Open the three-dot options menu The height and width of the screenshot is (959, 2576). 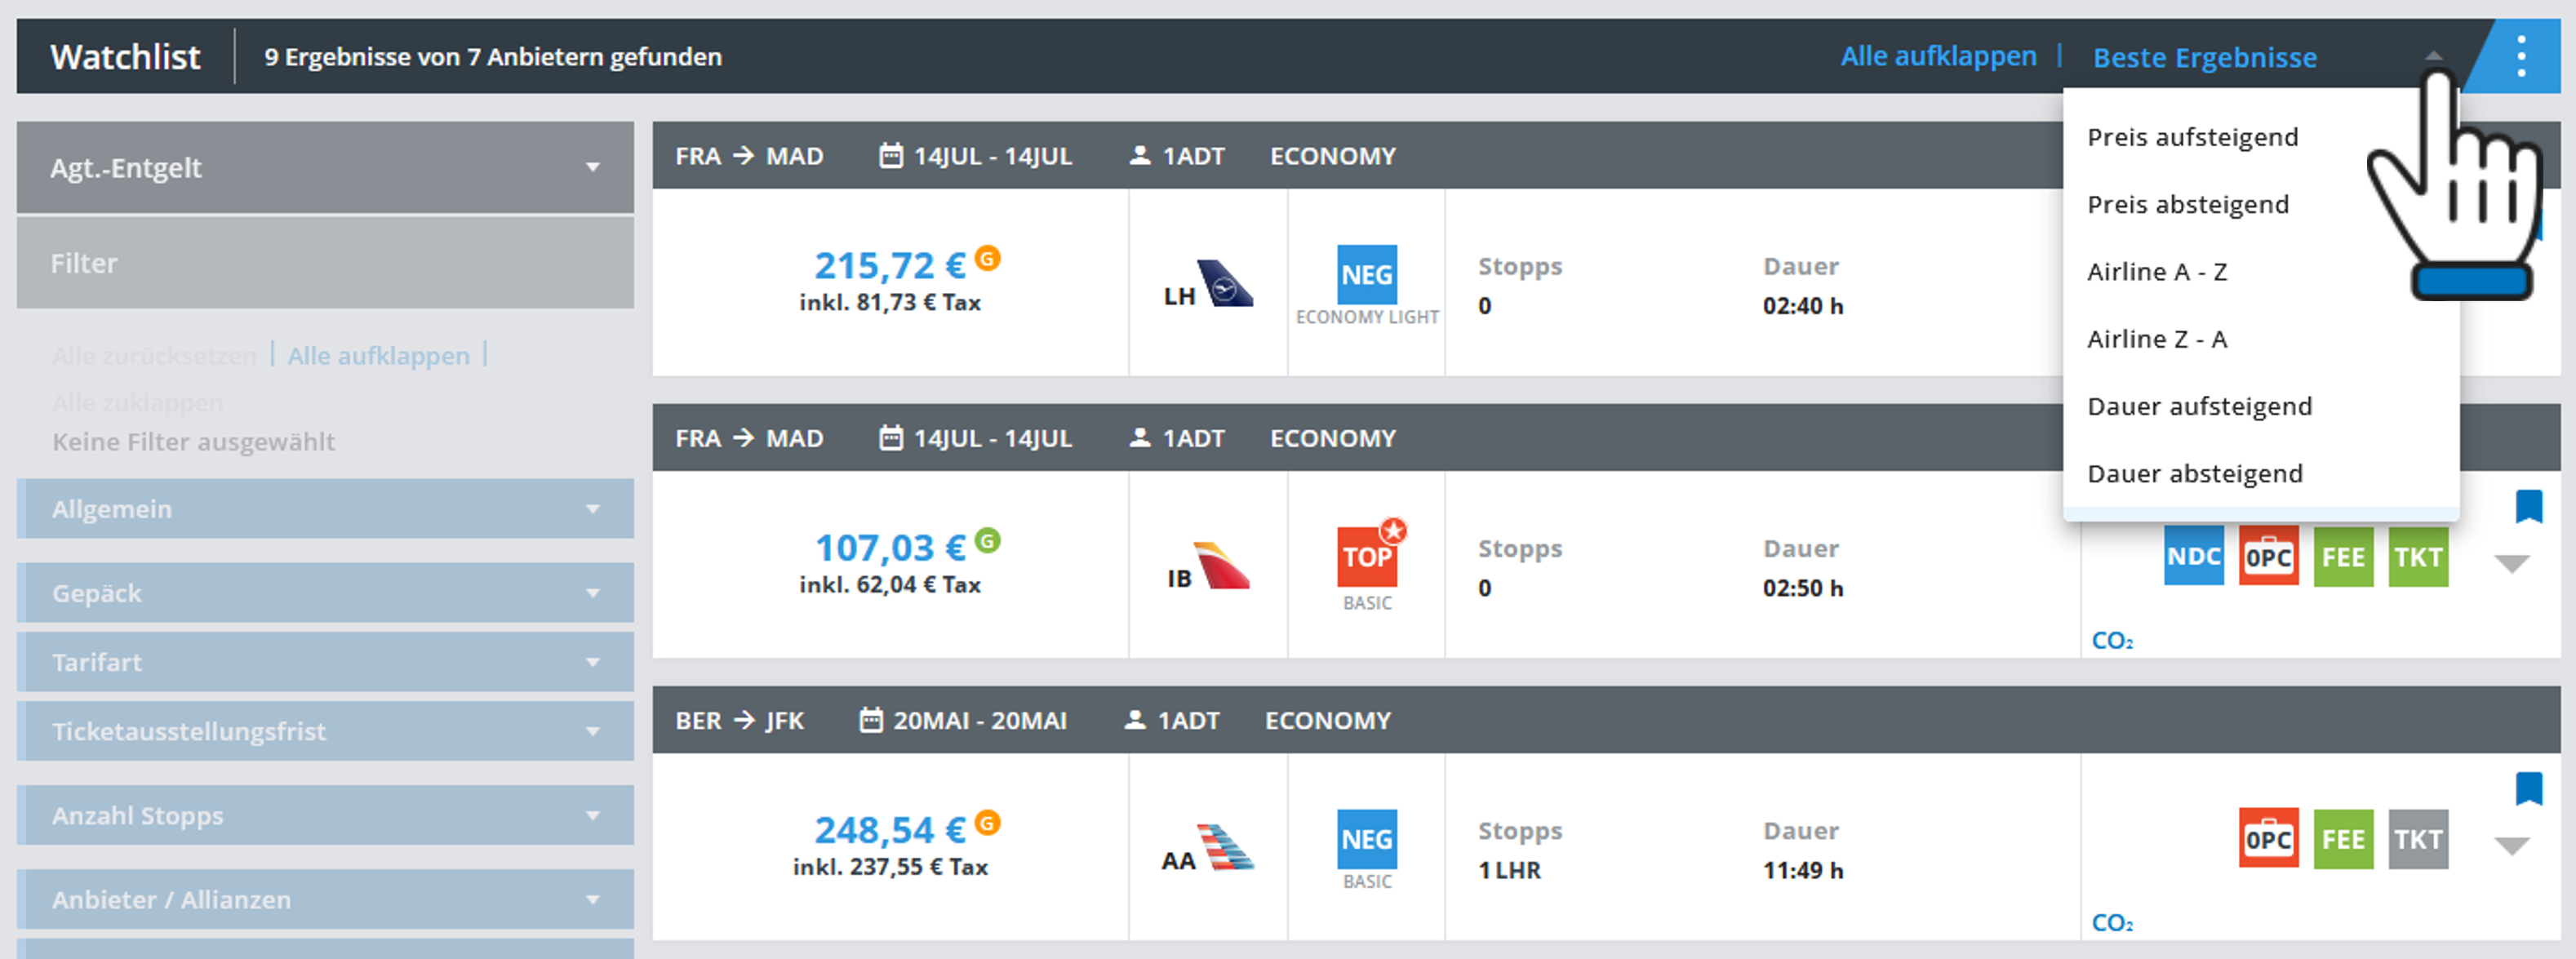[x=2520, y=57]
